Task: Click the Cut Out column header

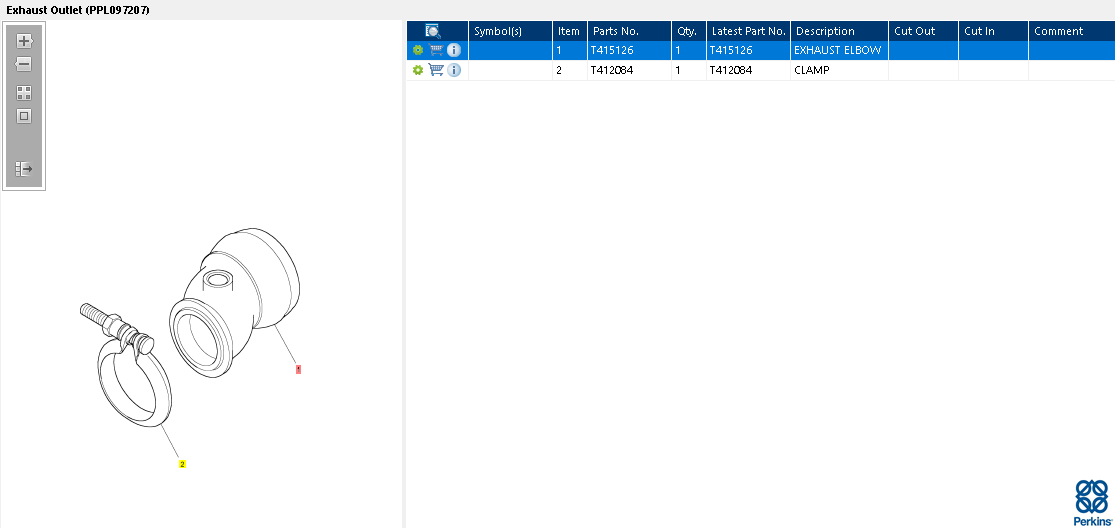Action: click(923, 31)
